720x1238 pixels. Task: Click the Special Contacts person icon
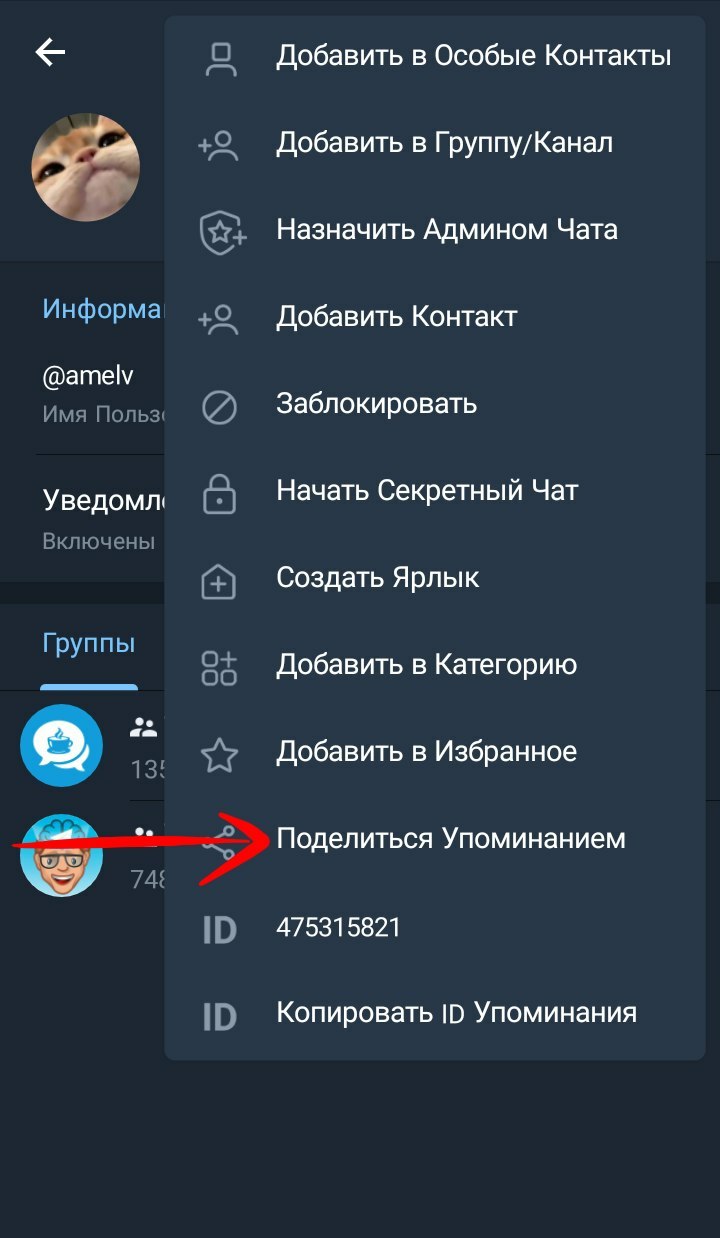point(219,57)
